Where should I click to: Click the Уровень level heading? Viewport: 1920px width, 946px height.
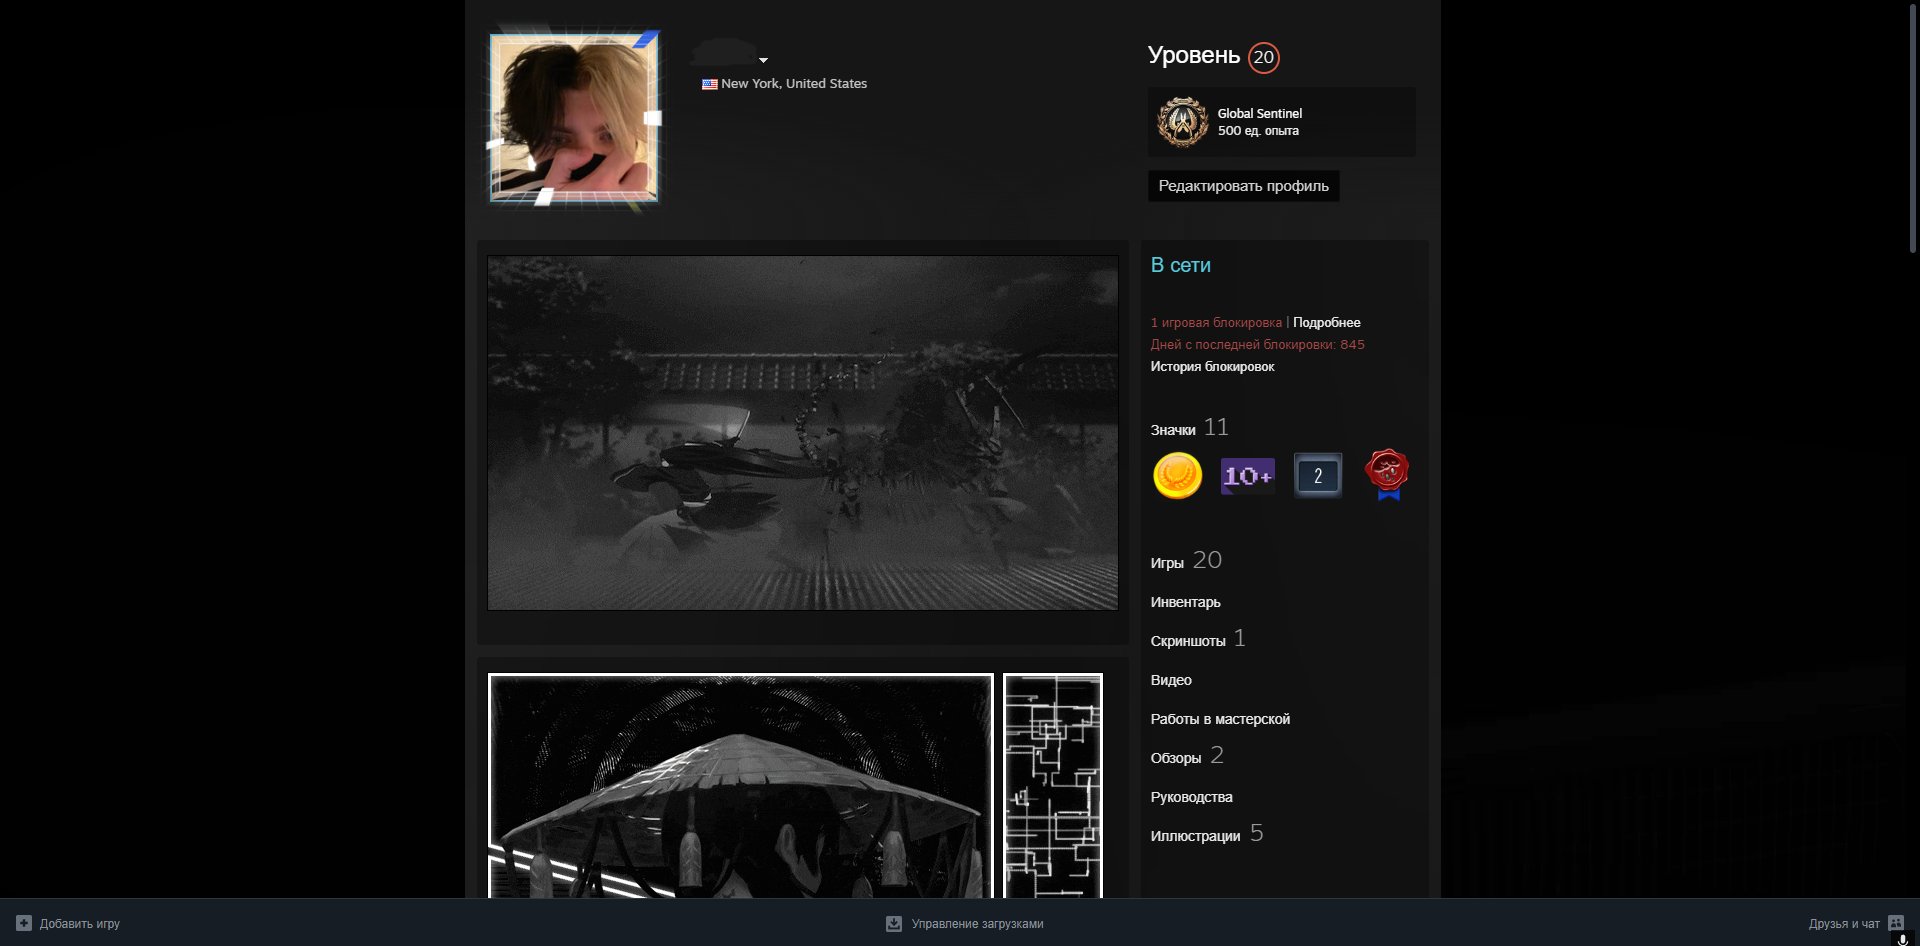(1193, 55)
